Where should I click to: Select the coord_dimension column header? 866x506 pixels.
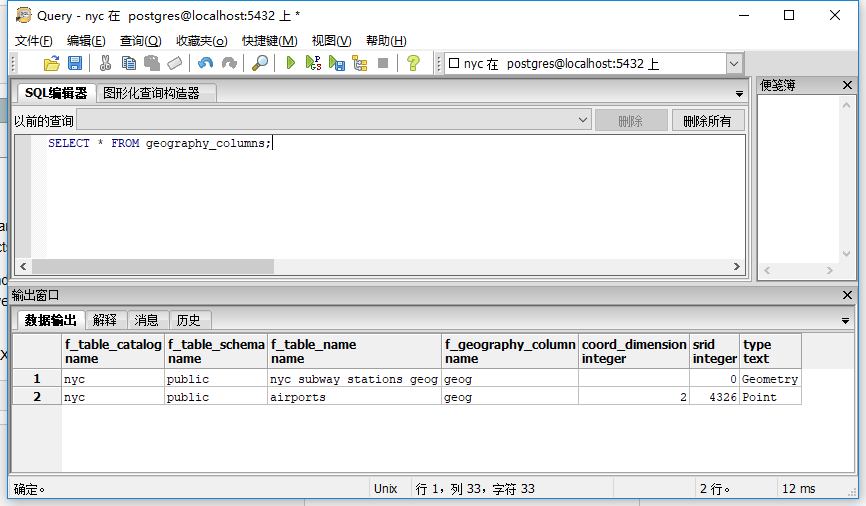click(634, 351)
